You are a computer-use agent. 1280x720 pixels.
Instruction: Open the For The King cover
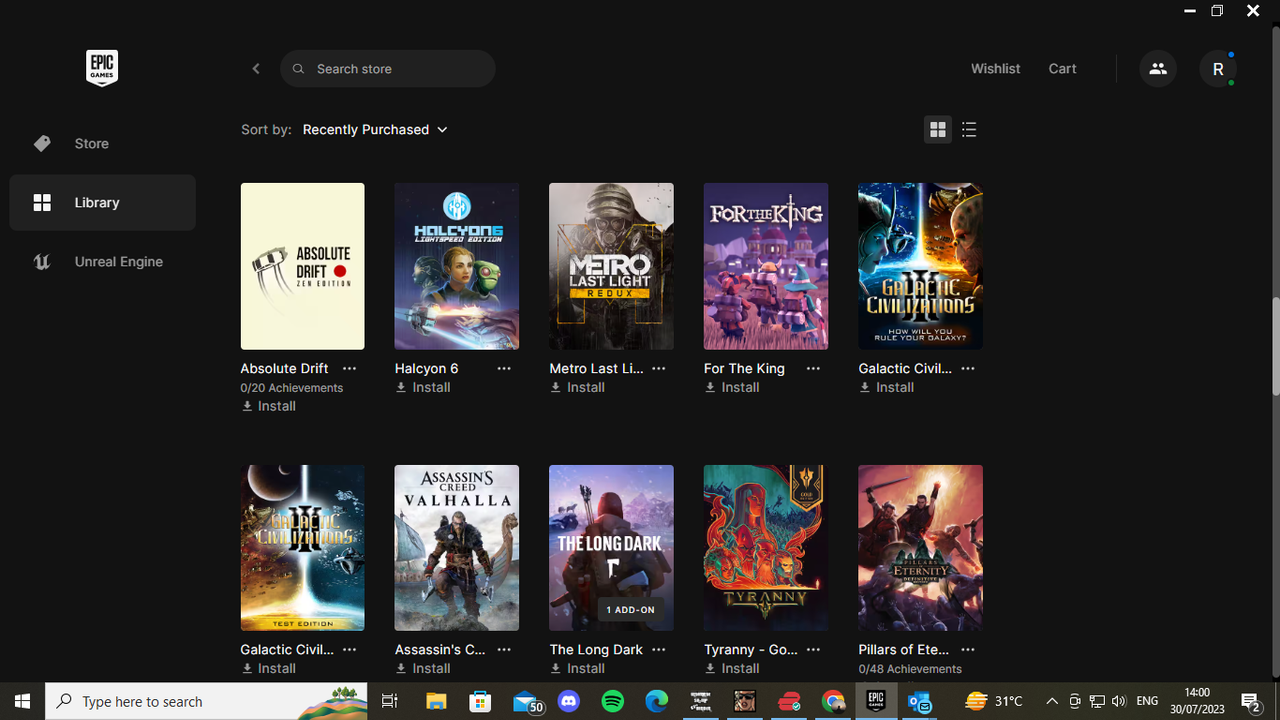(766, 266)
